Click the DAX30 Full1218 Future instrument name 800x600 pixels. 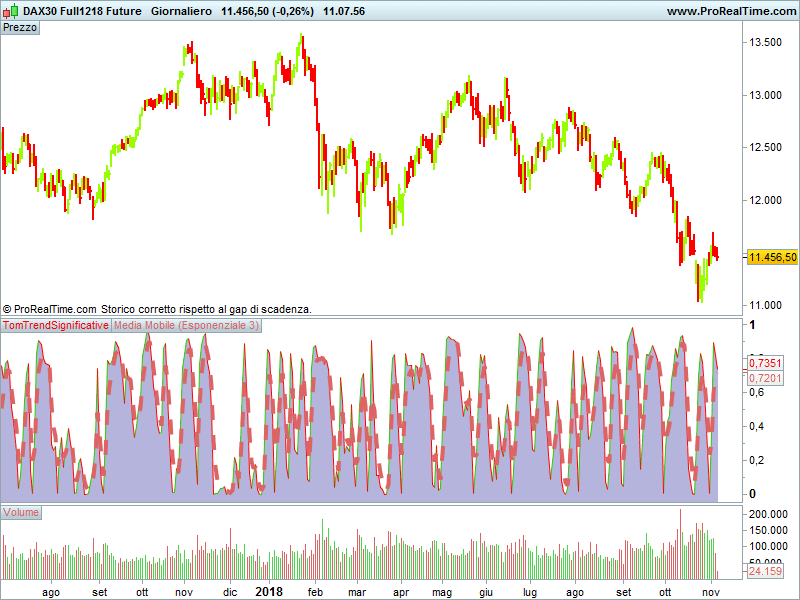82,11
